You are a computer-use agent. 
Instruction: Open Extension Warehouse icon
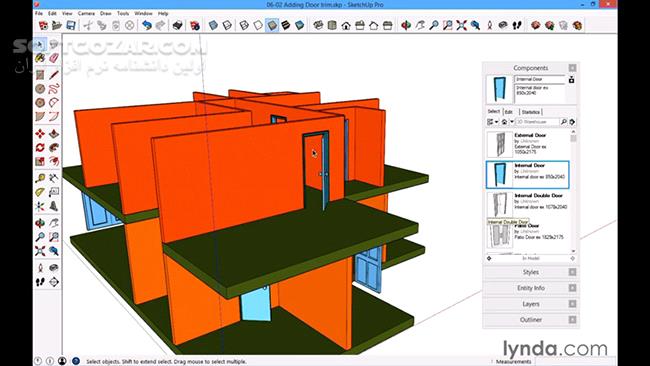click(x=577, y=26)
